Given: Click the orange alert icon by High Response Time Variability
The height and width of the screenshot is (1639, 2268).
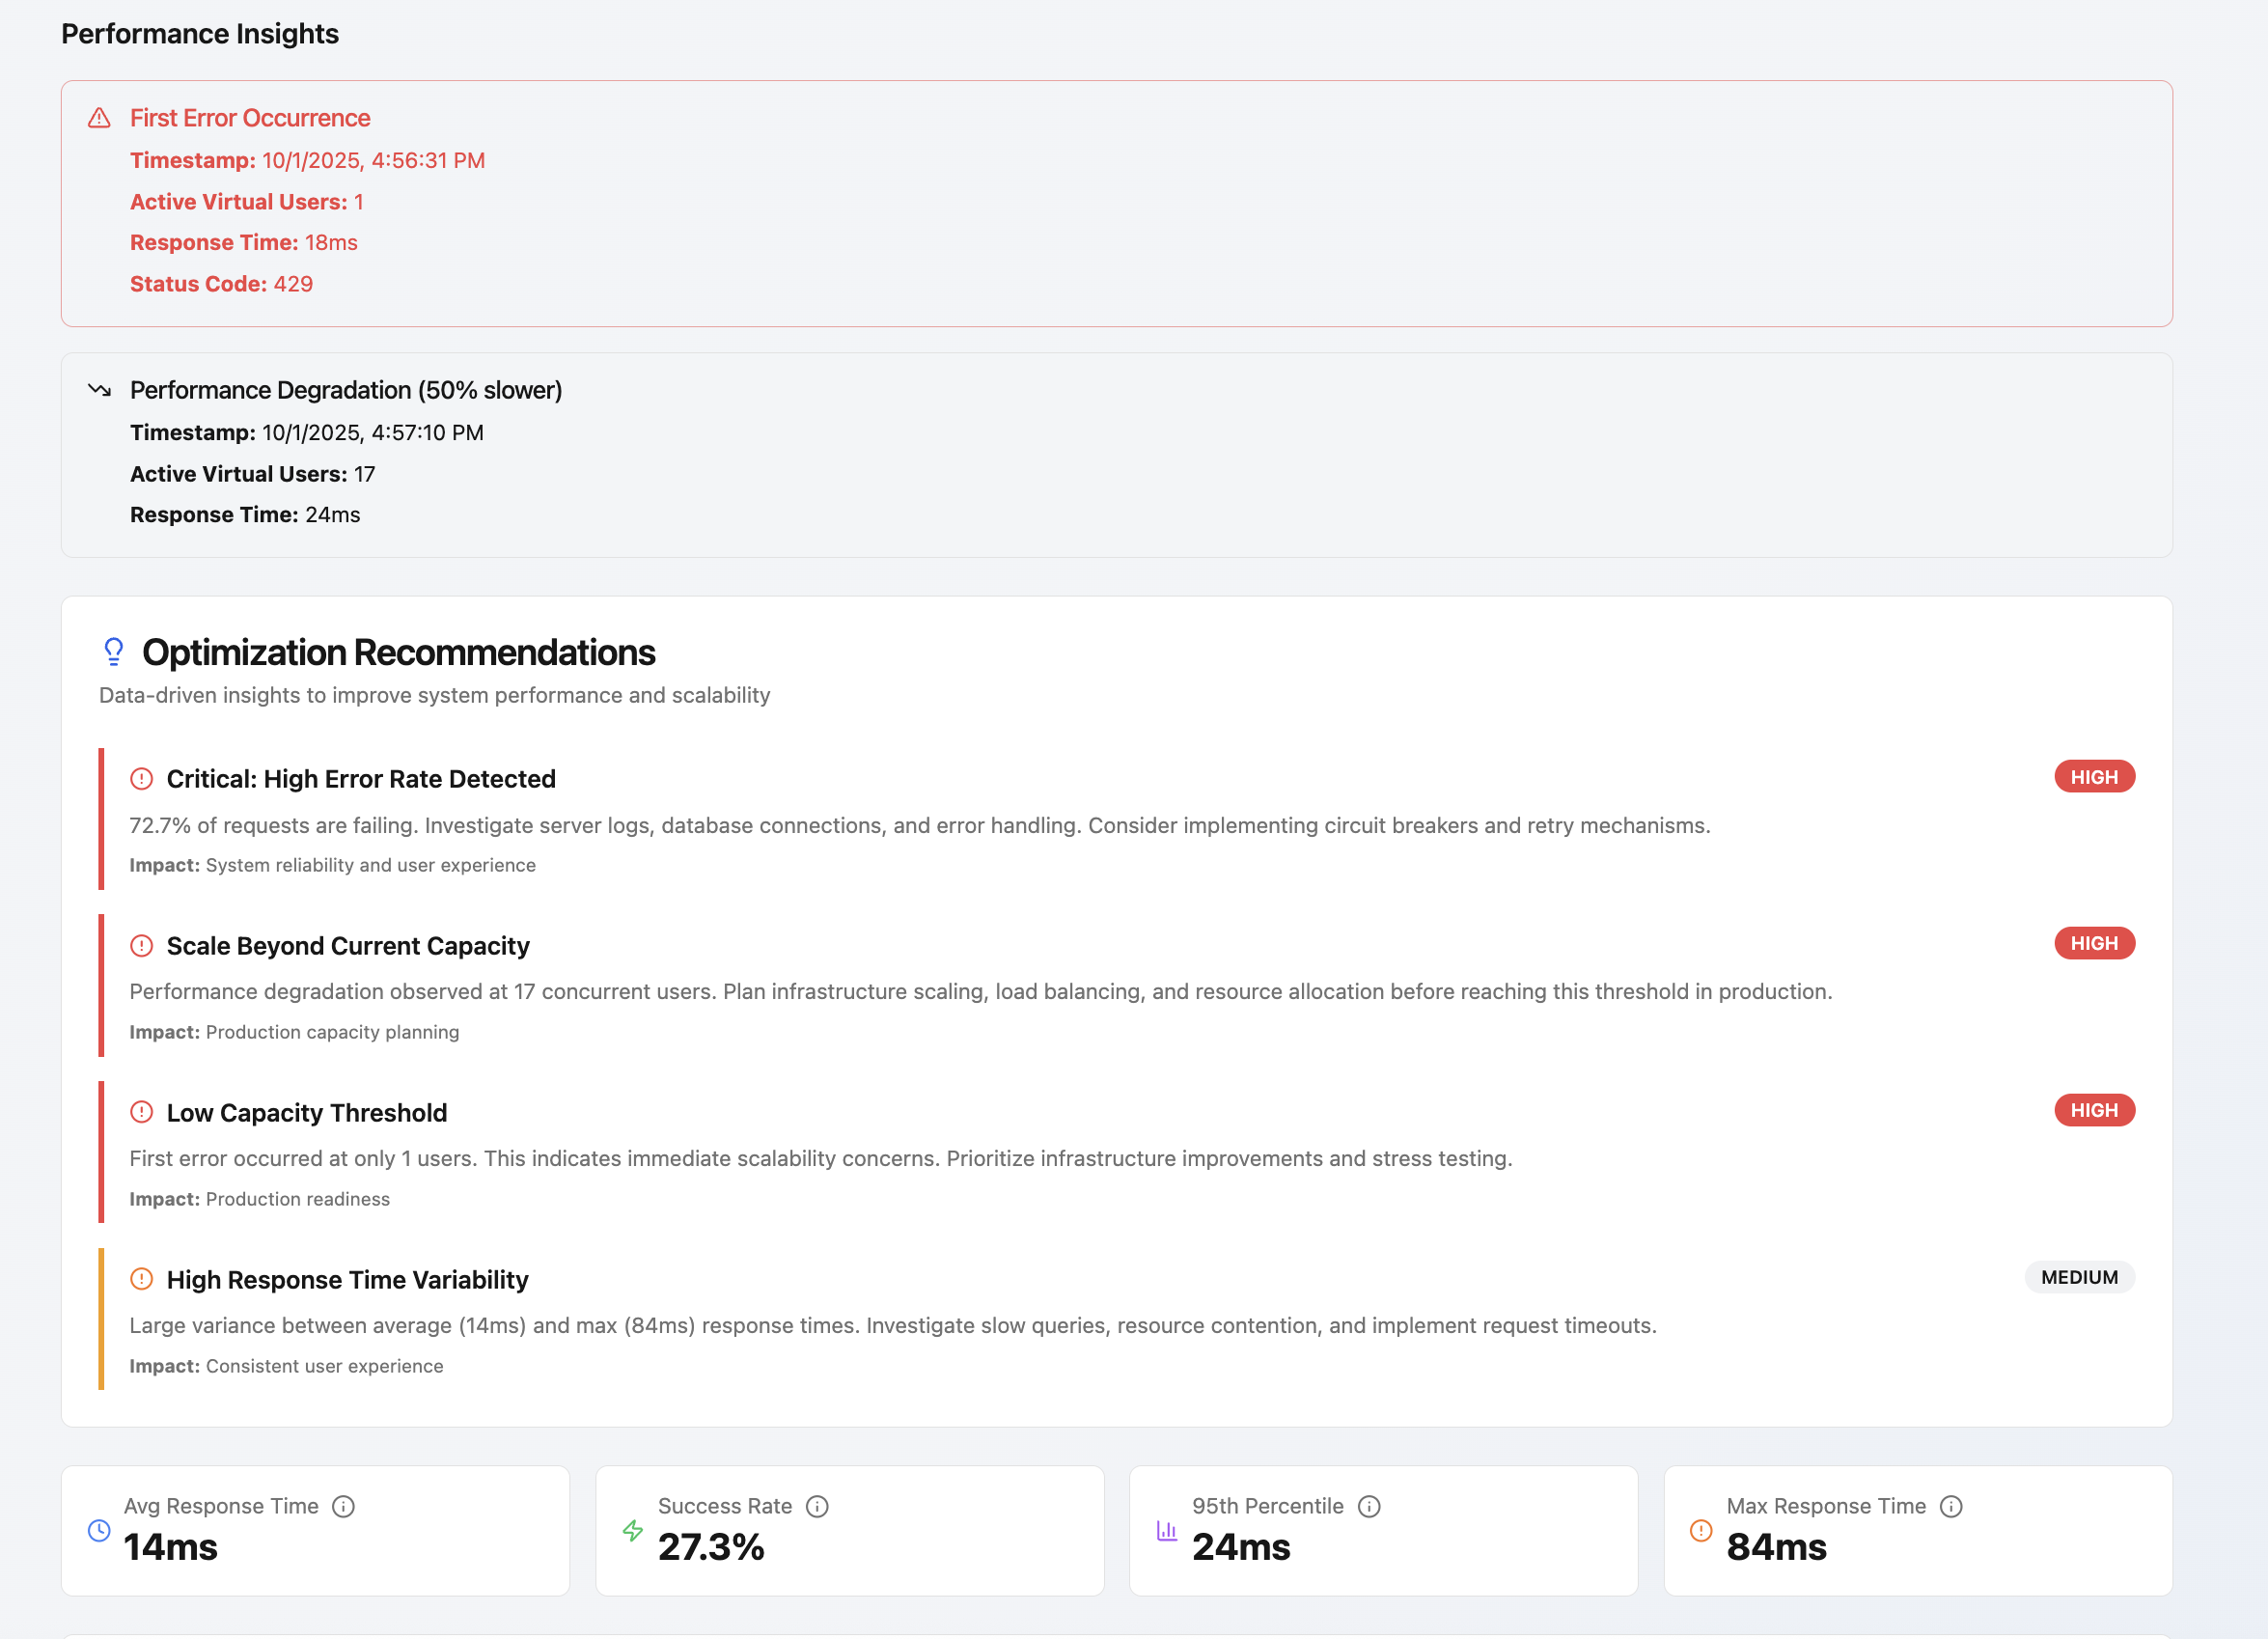Looking at the screenshot, I should coord(142,1279).
